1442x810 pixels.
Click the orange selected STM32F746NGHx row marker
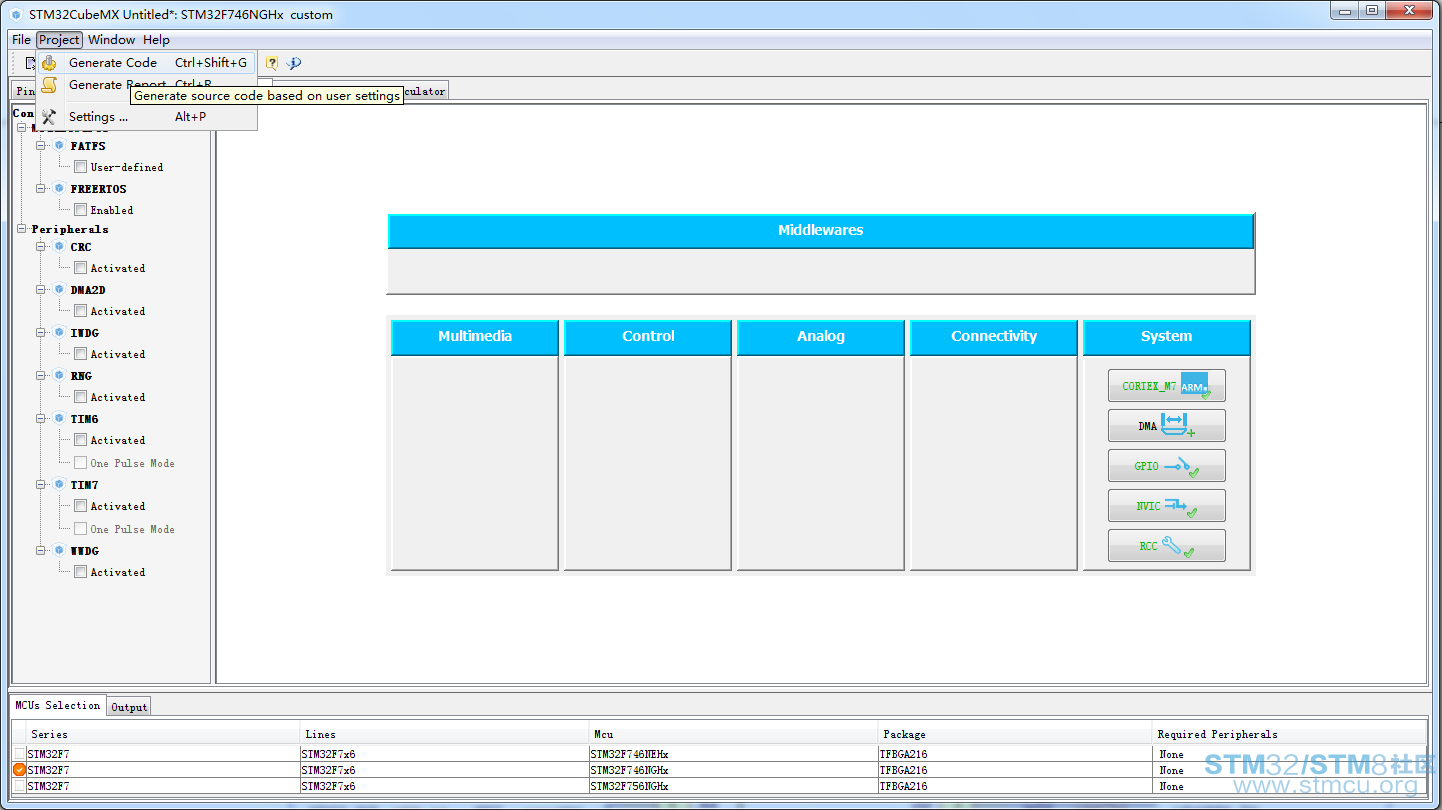coord(20,770)
